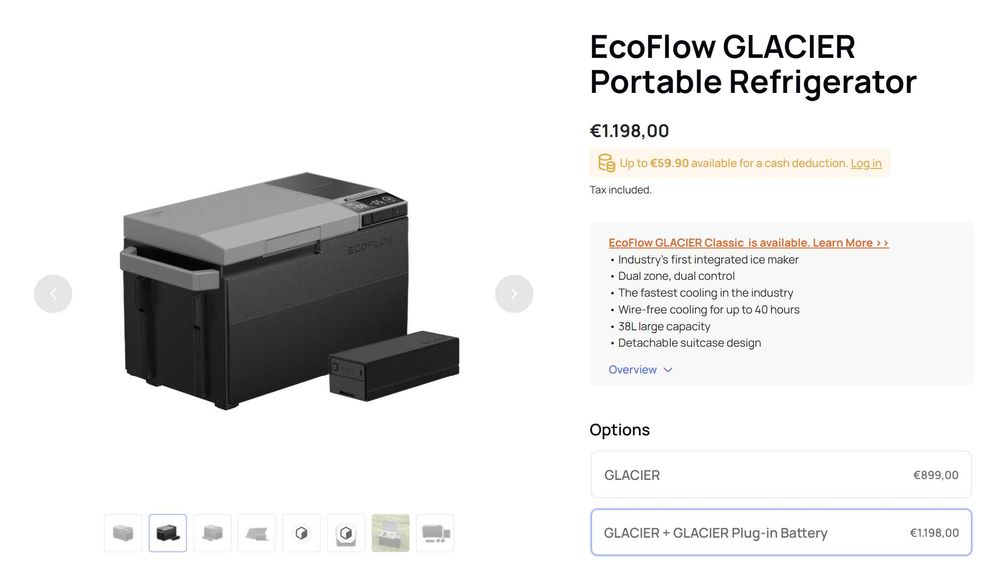1000x566 pixels.
Task: Click the chevron next to Overview
Action: click(668, 370)
